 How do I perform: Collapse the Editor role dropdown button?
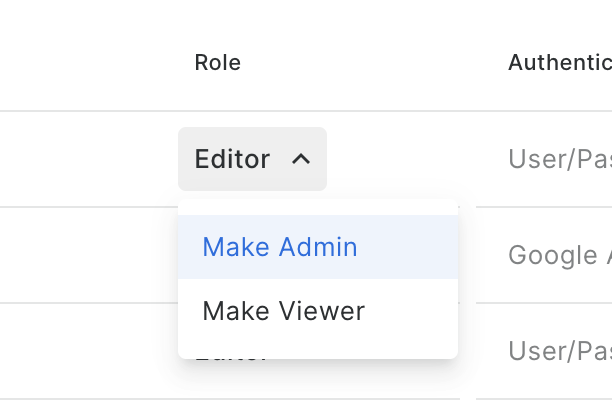tap(252, 159)
